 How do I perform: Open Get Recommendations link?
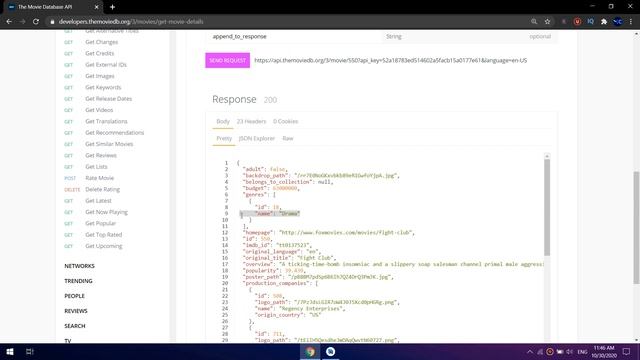point(114,133)
